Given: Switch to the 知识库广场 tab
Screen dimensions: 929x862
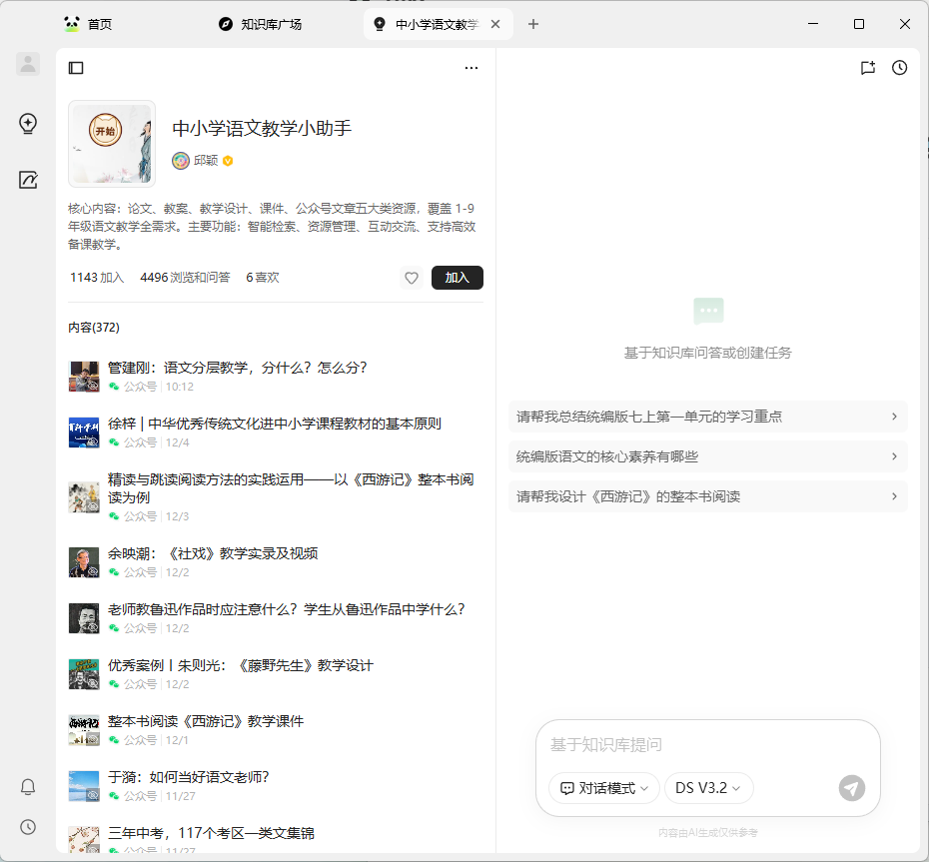Looking at the screenshot, I should click(270, 24).
